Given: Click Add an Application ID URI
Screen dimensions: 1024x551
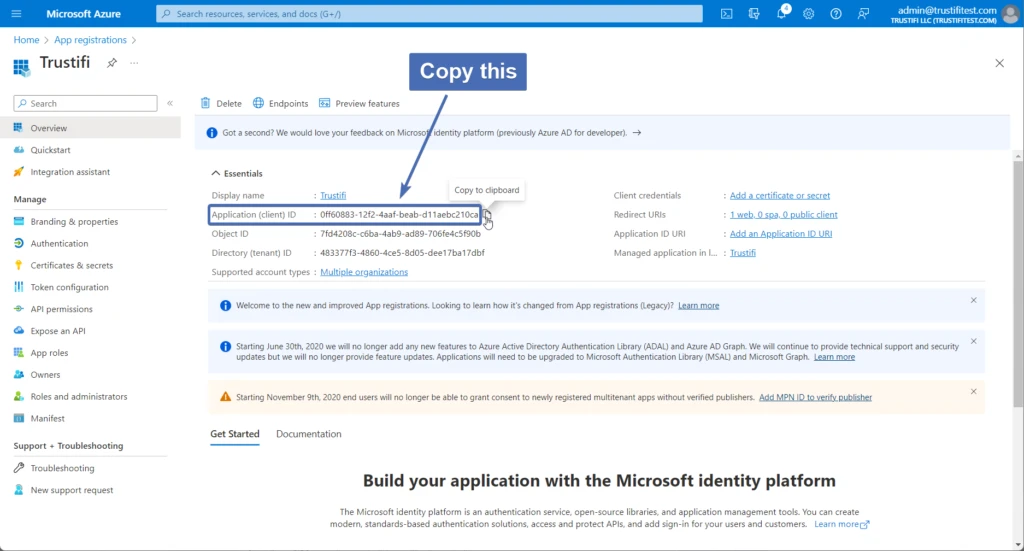Looking at the screenshot, I should 781,233.
